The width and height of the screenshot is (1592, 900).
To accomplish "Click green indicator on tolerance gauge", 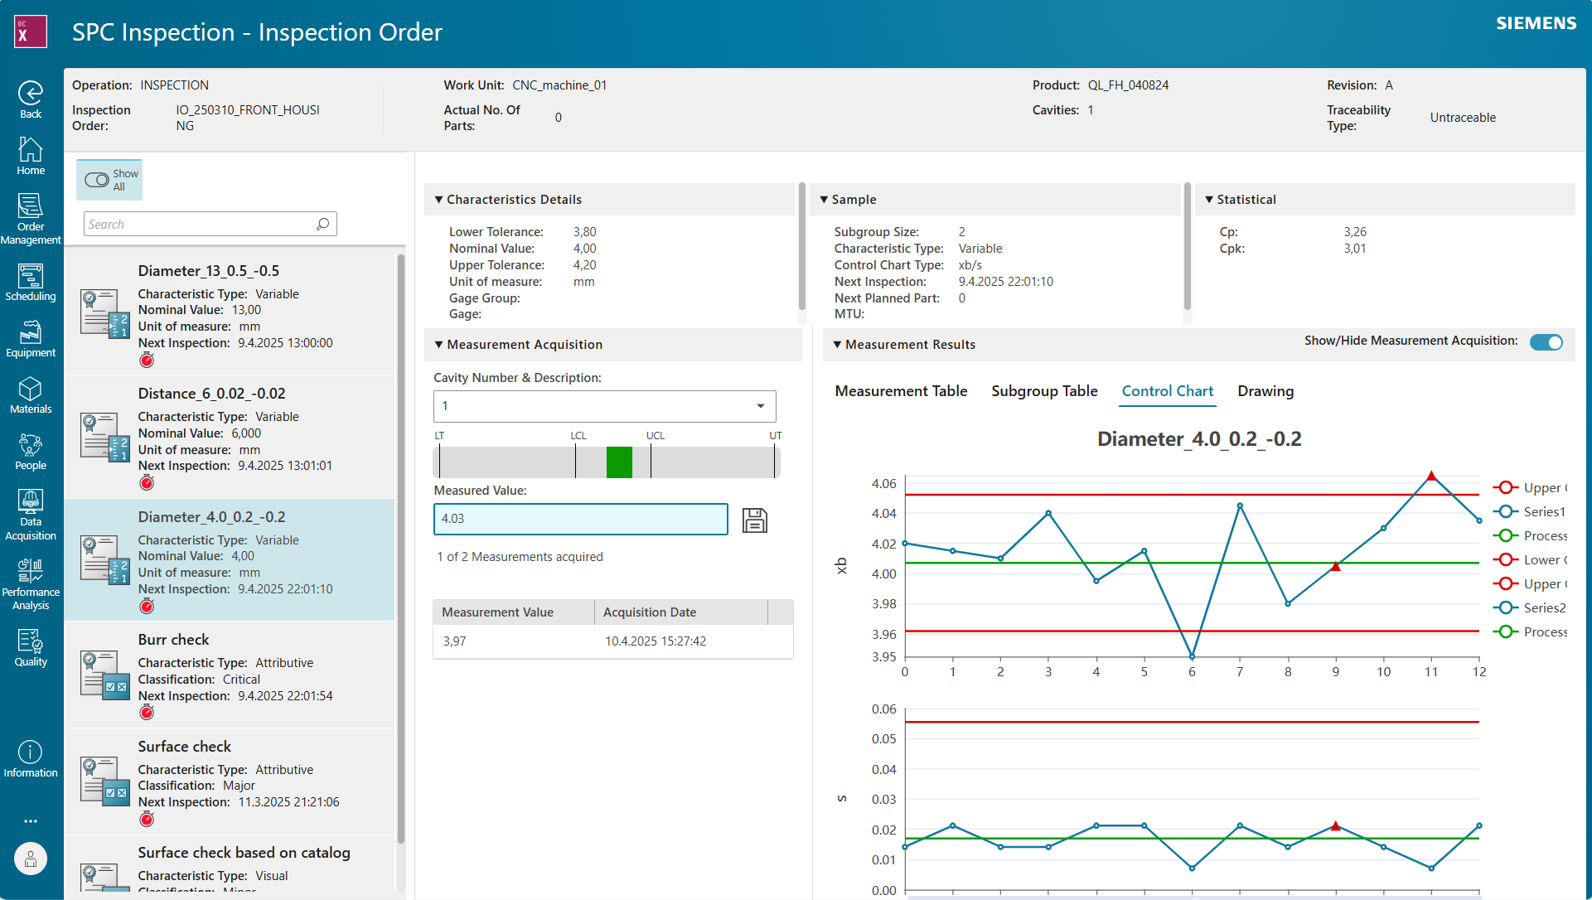I will [619, 462].
